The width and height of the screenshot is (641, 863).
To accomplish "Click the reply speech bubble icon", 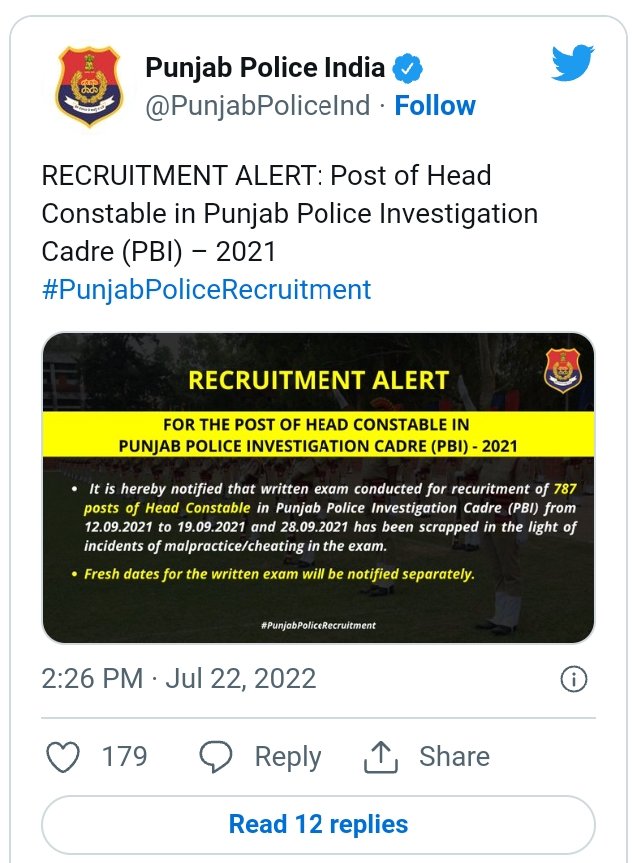I will click(215, 757).
